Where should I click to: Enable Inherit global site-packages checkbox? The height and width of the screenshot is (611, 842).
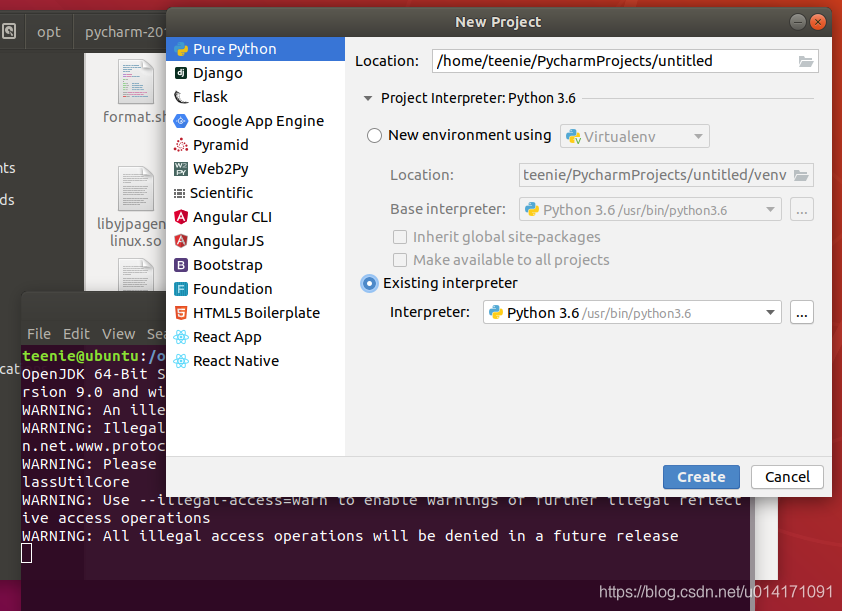click(x=400, y=237)
